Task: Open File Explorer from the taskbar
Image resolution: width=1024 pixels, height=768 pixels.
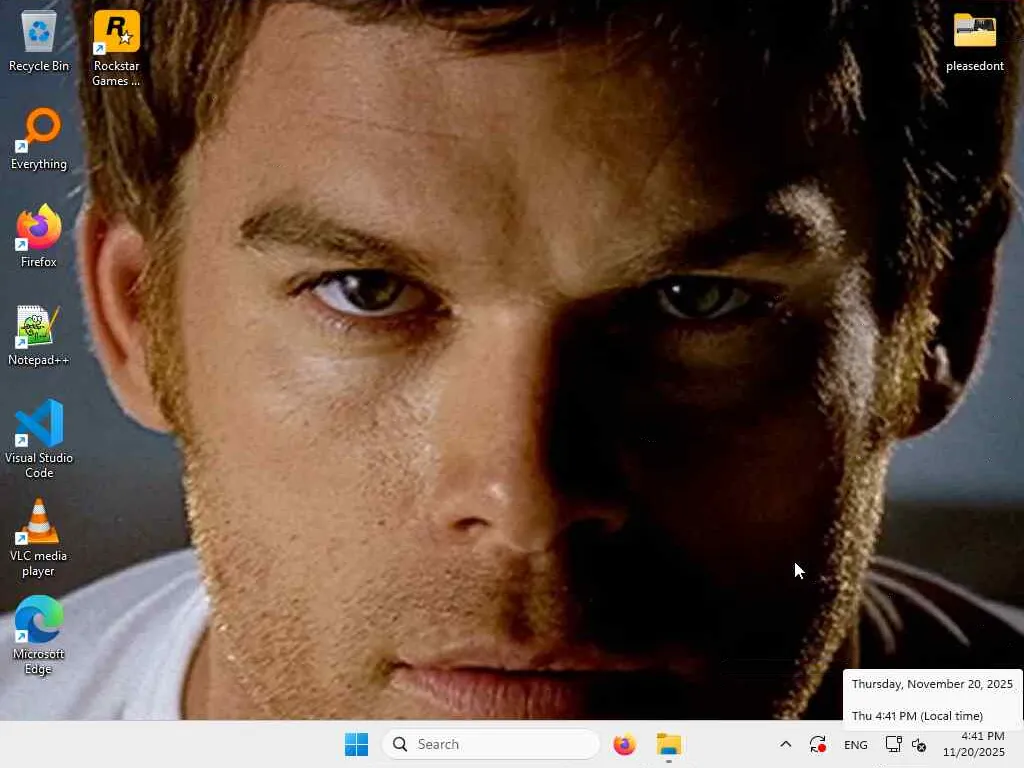Action: pos(669,744)
